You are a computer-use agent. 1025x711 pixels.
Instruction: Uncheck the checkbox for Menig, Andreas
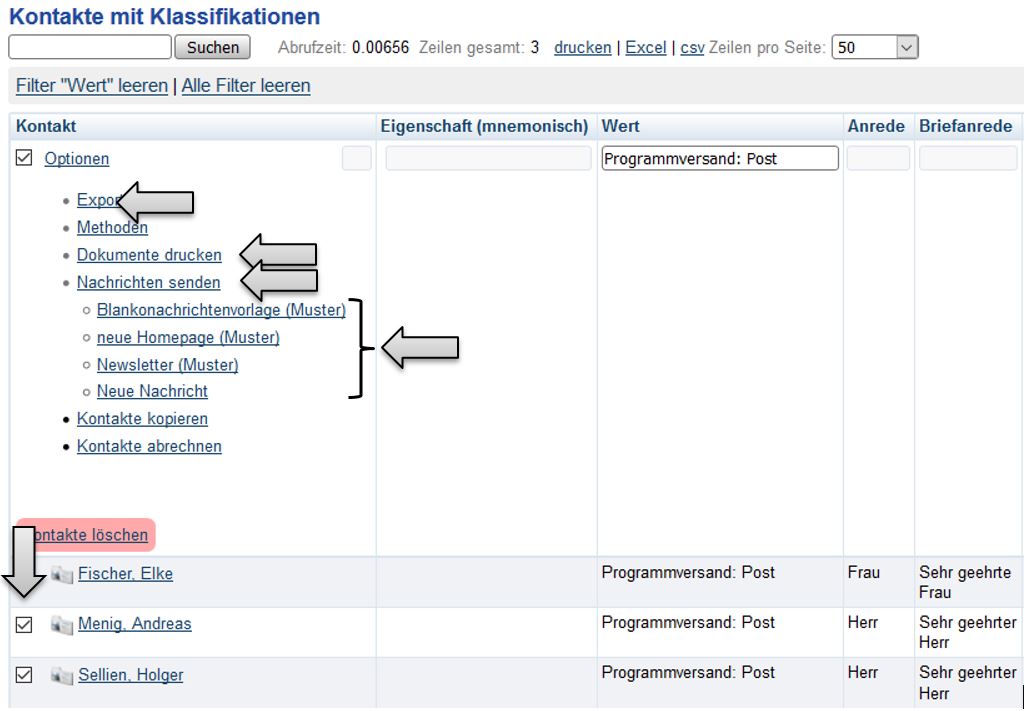[24, 625]
